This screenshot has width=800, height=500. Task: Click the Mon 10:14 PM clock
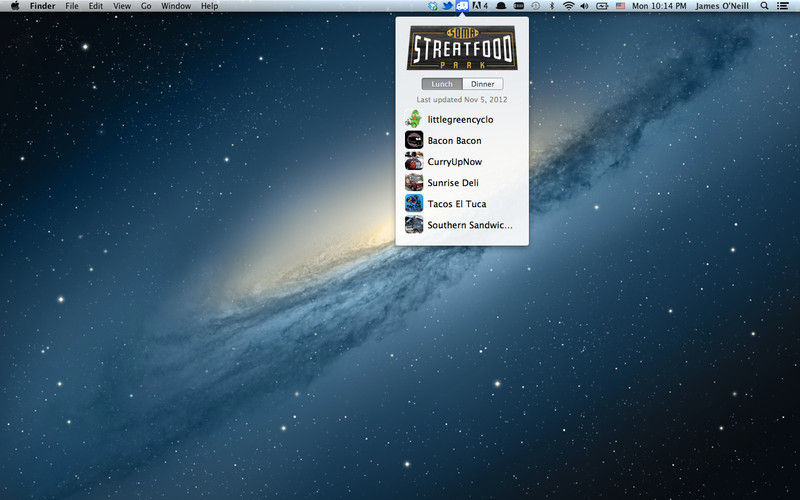point(659,6)
